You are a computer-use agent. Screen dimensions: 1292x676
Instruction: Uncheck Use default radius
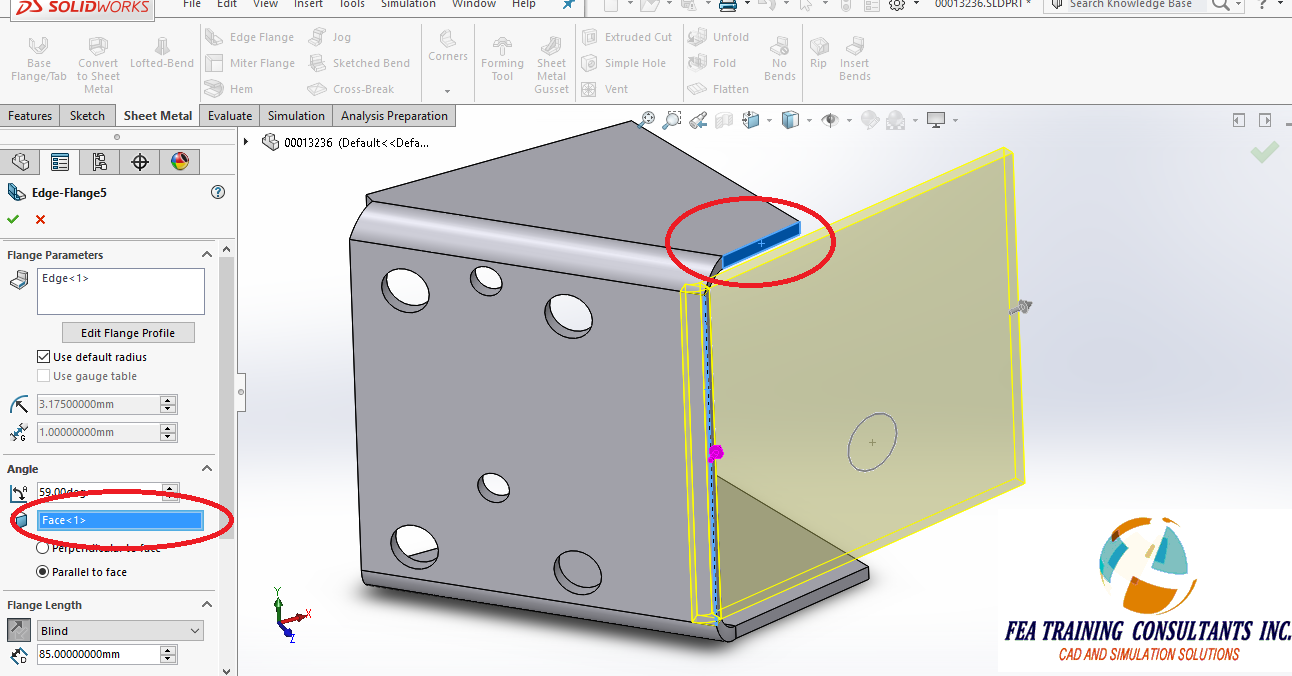(x=42, y=356)
